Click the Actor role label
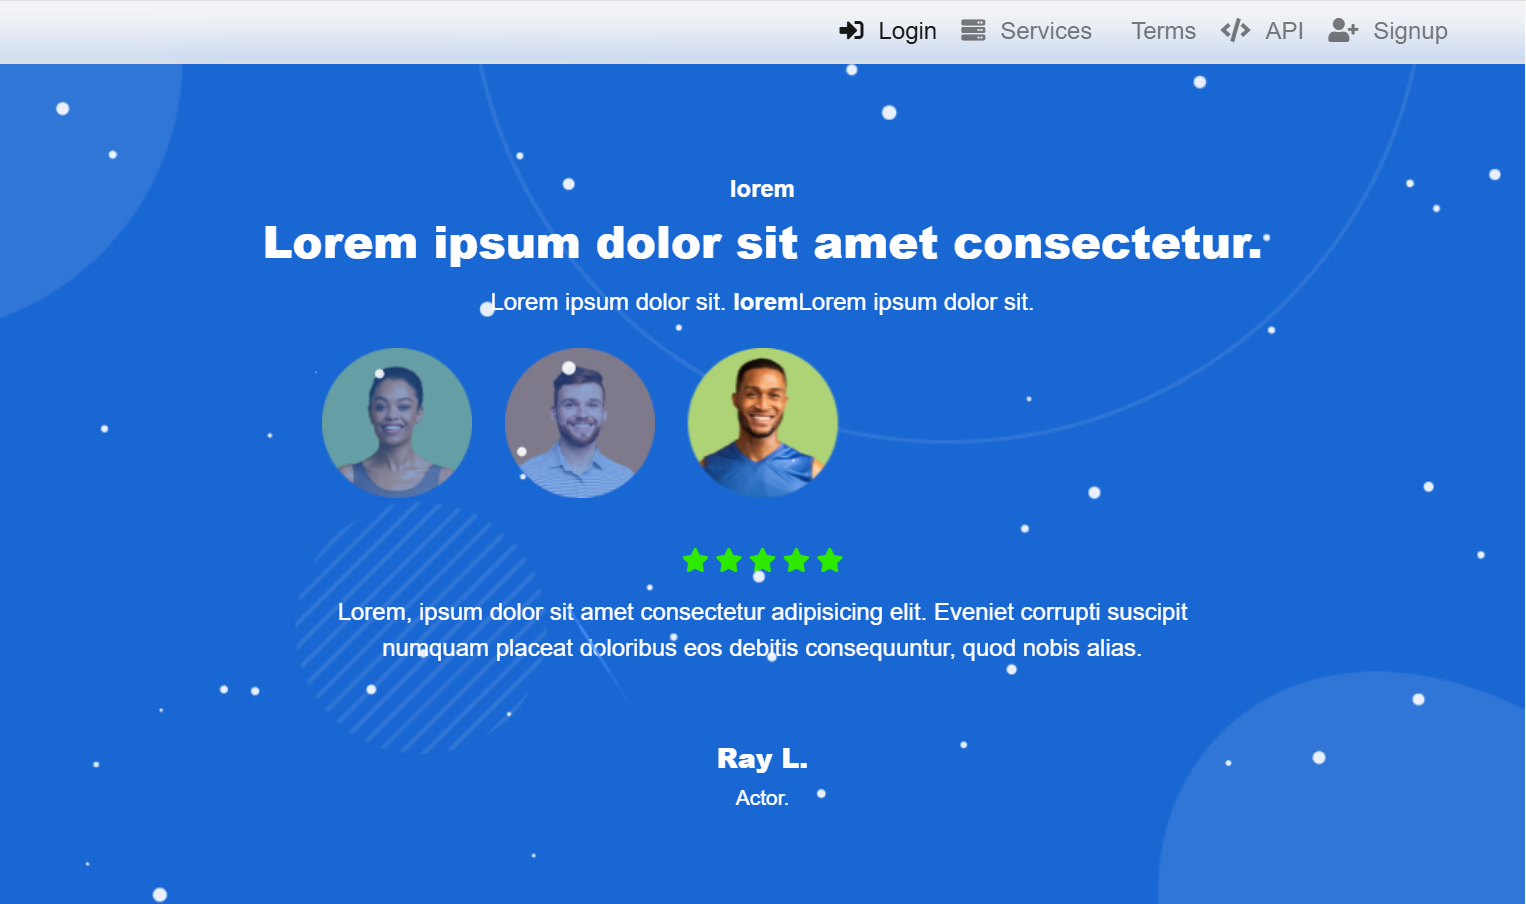1526x904 pixels. (x=762, y=798)
